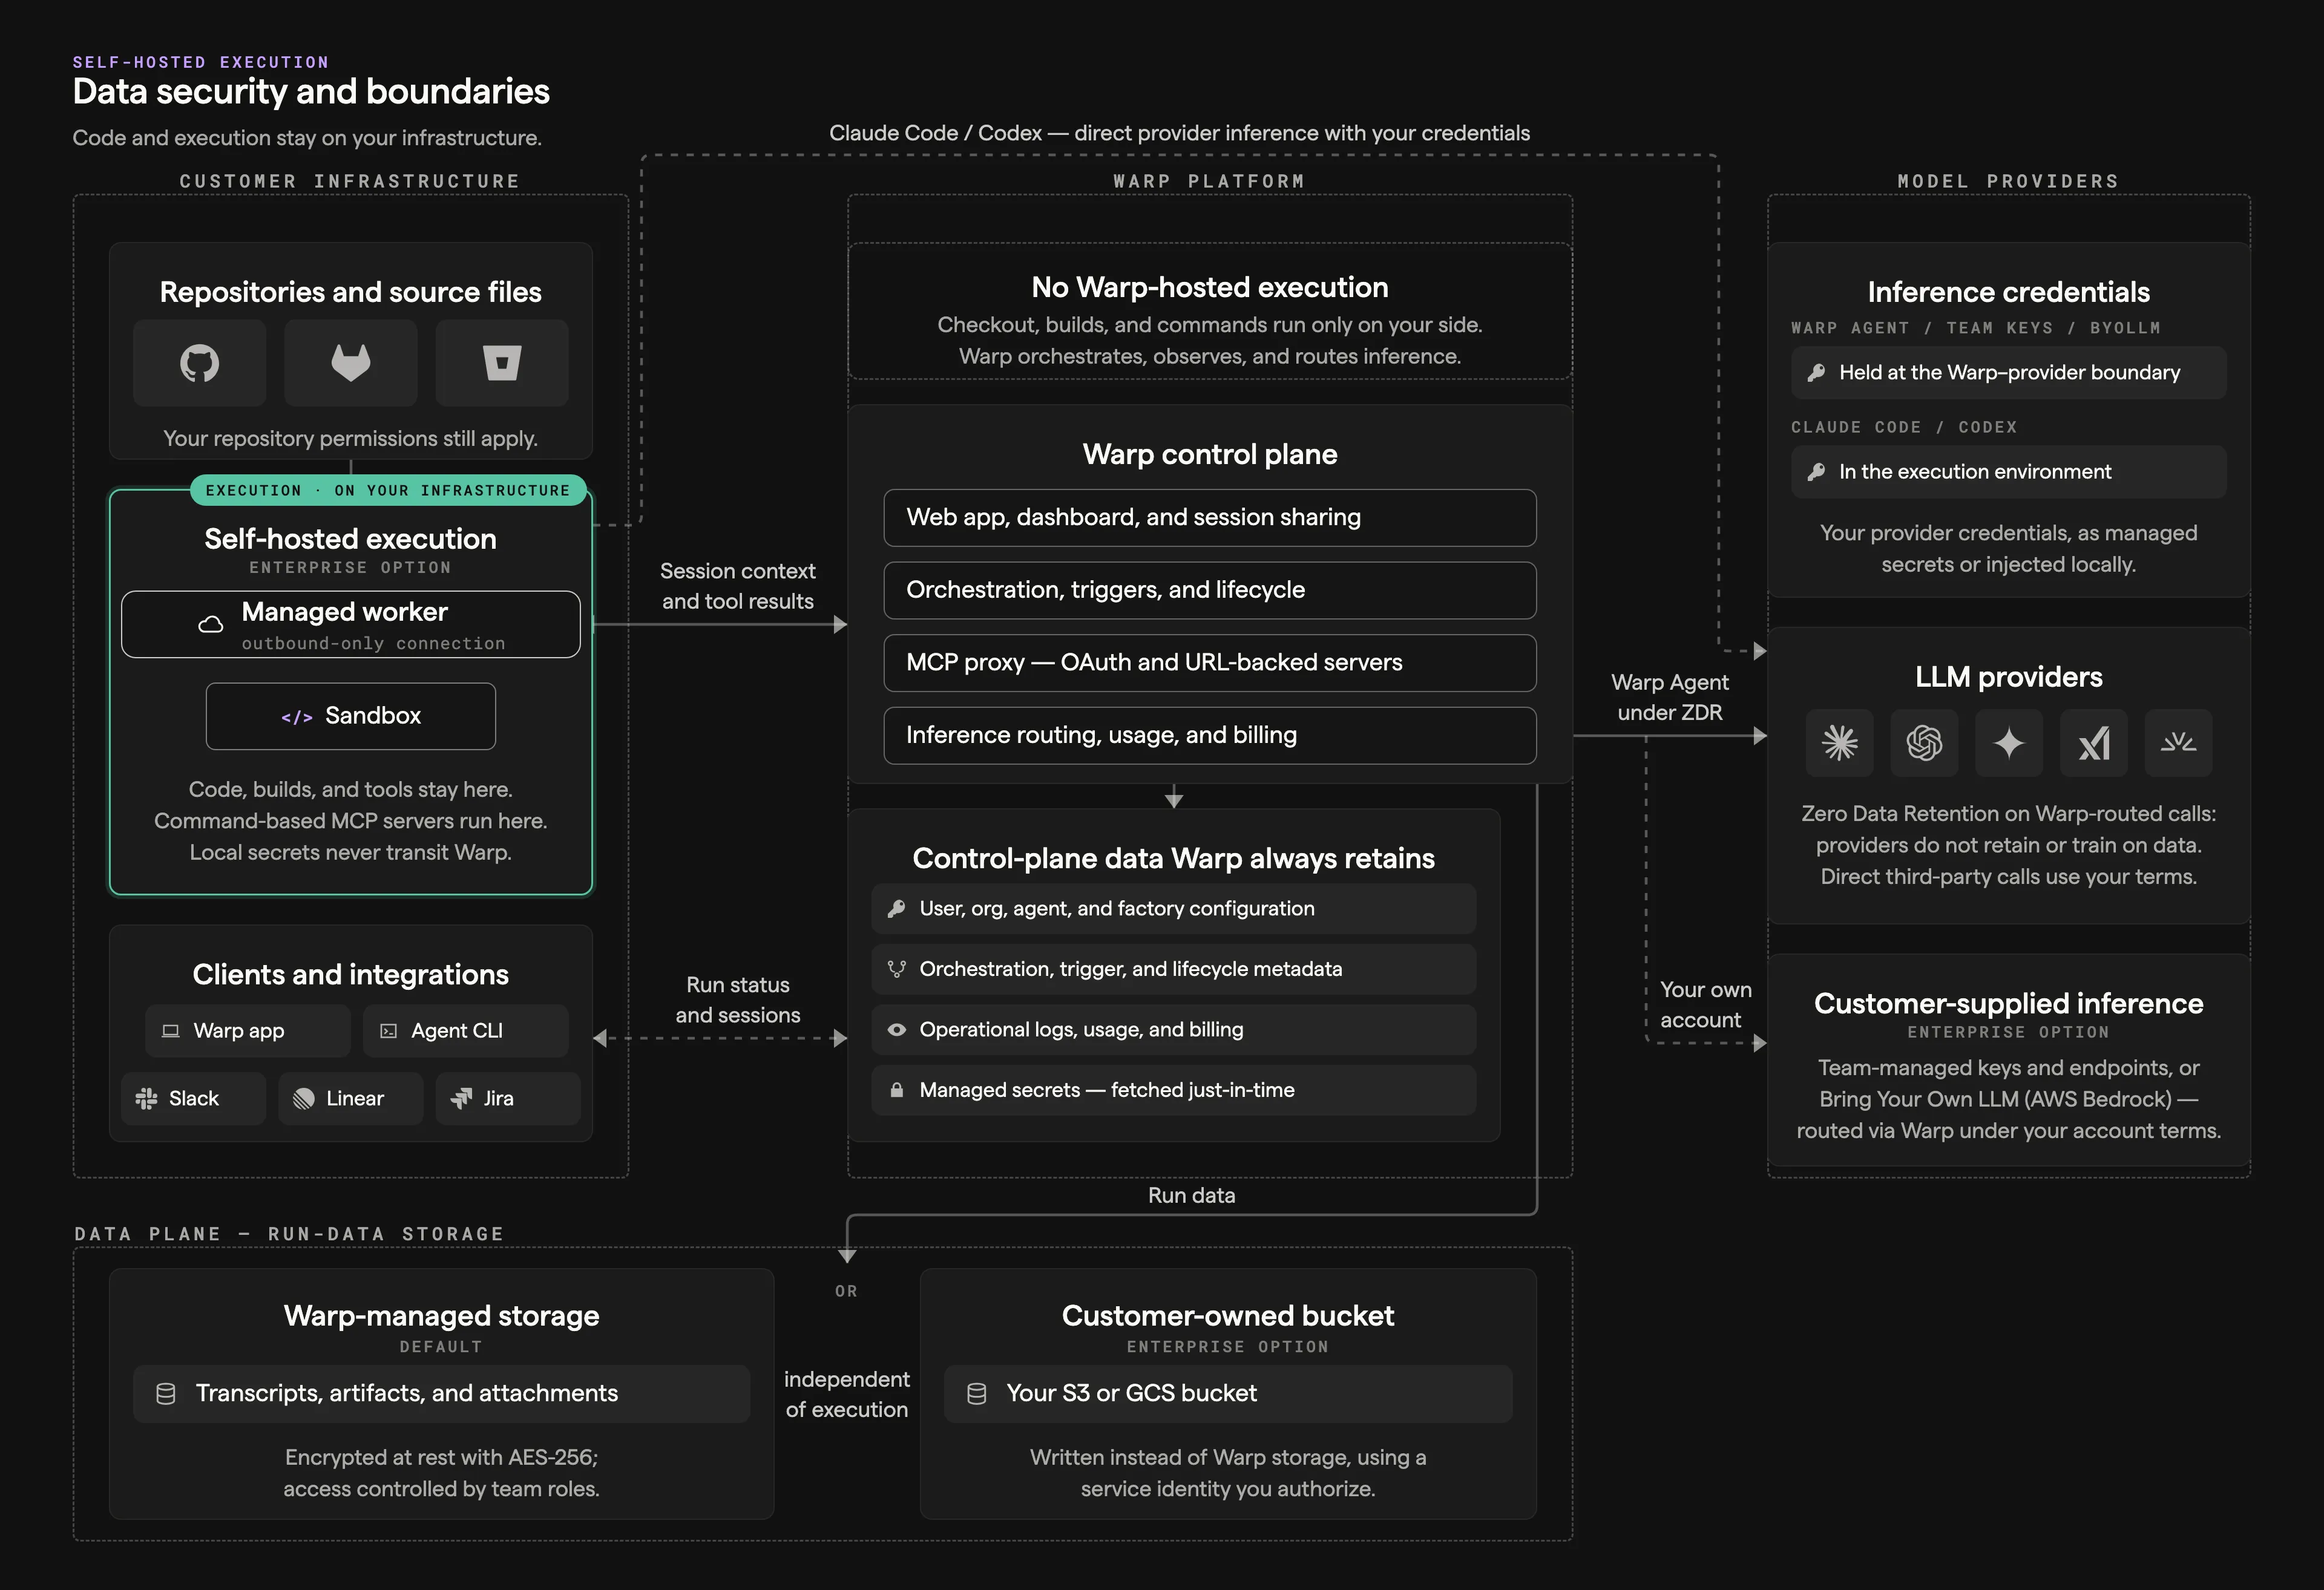Image resolution: width=2324 pixels, height=1590 pixels.
Task: Click the Session context and tool results label
Action: tap(738, 587)
